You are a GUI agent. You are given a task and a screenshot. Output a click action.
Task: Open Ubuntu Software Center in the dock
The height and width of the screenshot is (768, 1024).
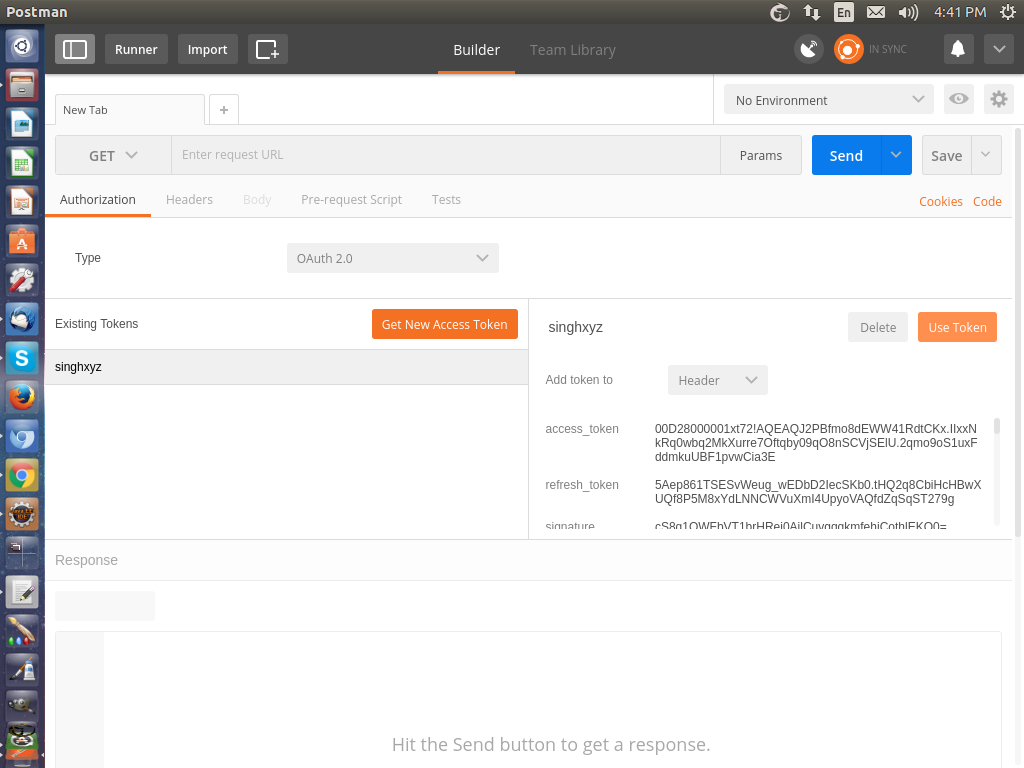22,242
